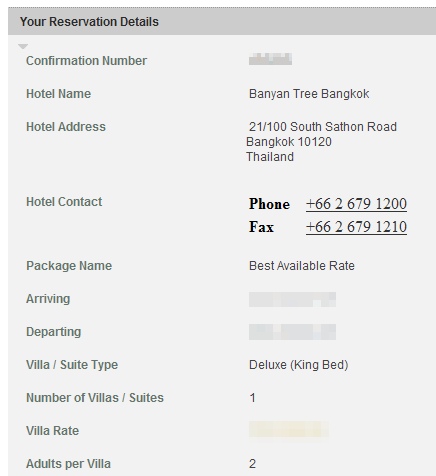Click the Adults per Villa label
Image resolution: width=436 pixels, height=476 pixels.
68,464
